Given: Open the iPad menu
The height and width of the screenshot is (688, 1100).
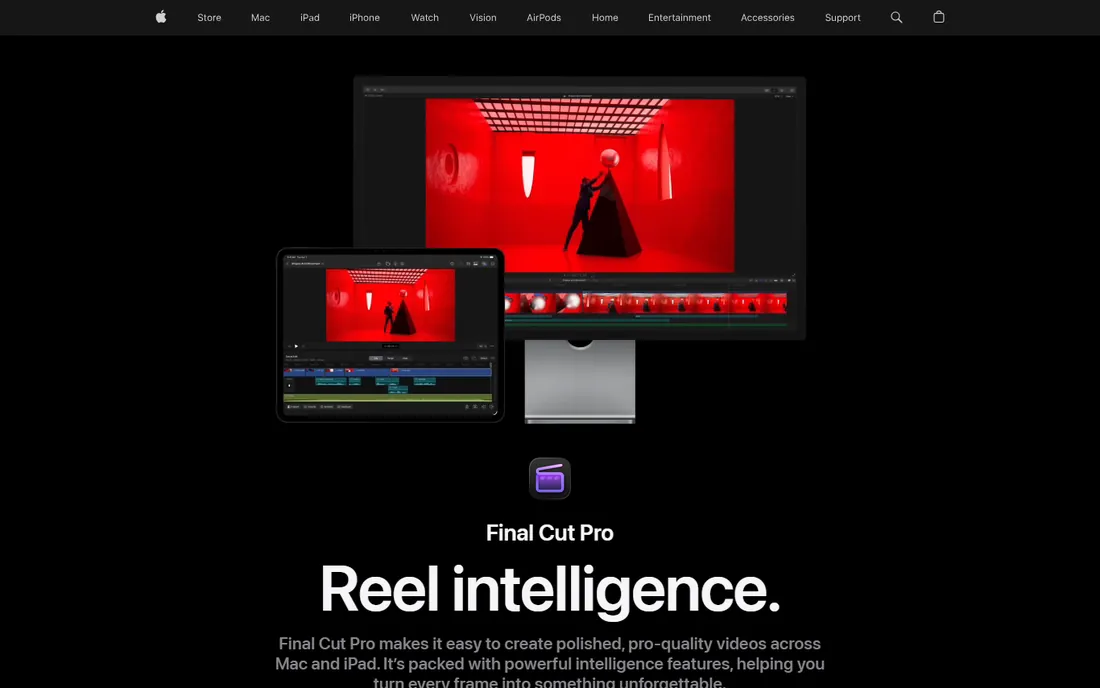Looking at the screenshot, I should (x=309, y=18).
